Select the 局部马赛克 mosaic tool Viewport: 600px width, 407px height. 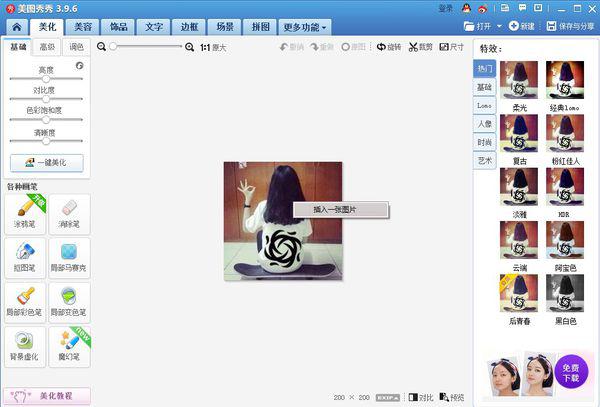point(69,257)
